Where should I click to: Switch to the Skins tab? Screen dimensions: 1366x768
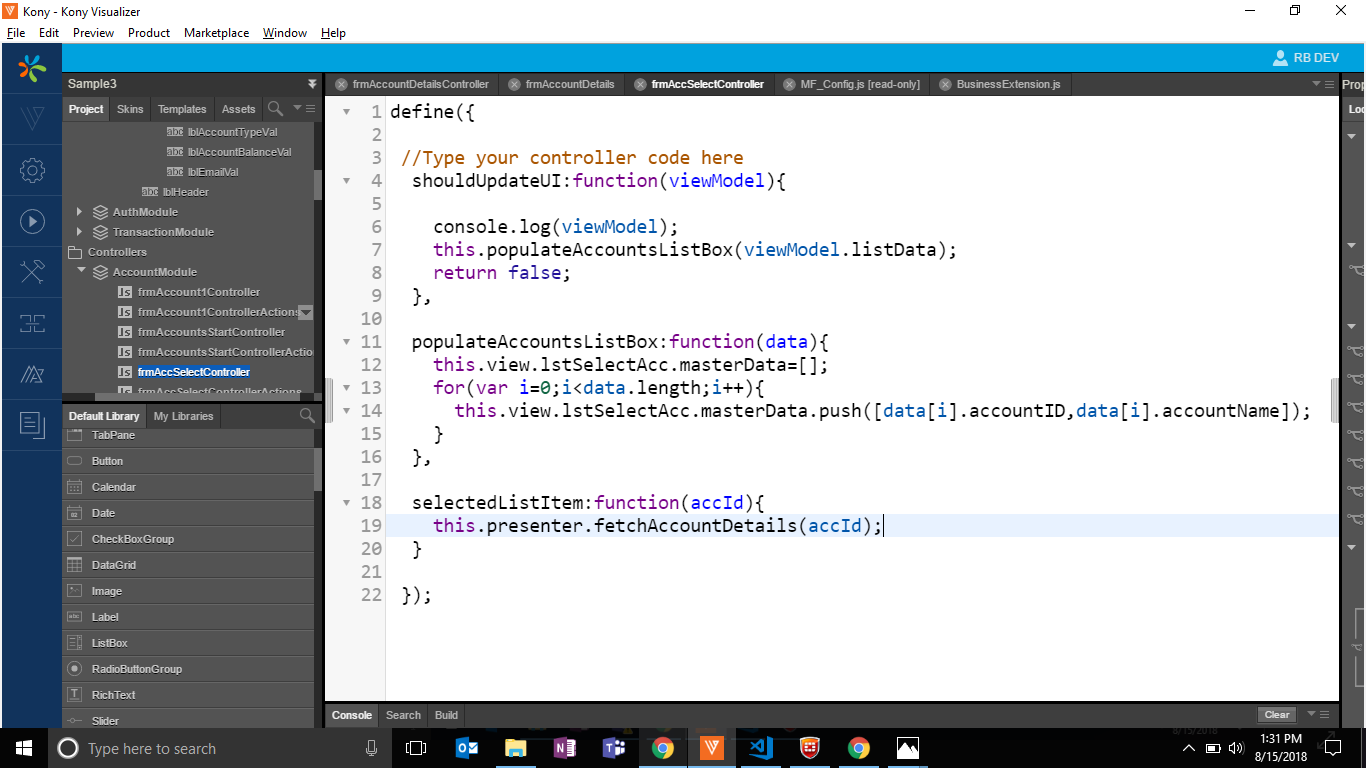click(x=130, y=109)
